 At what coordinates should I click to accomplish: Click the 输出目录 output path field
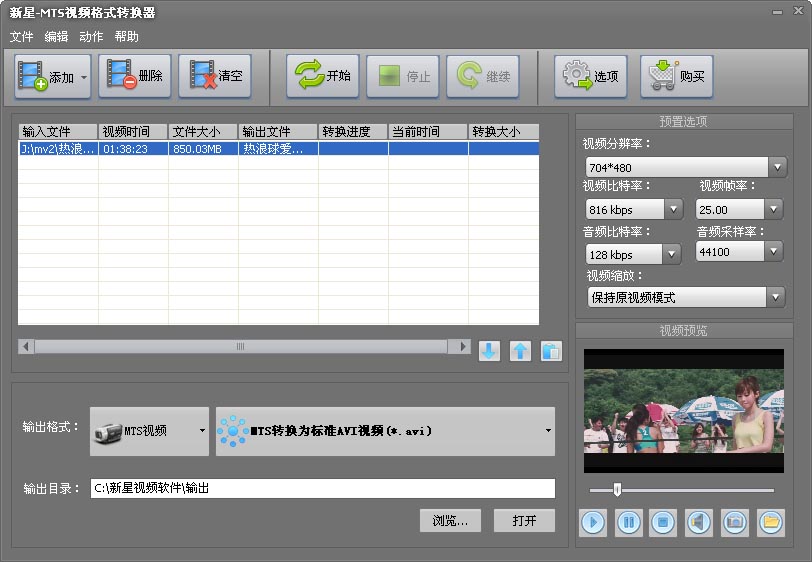tap(322, 489)
